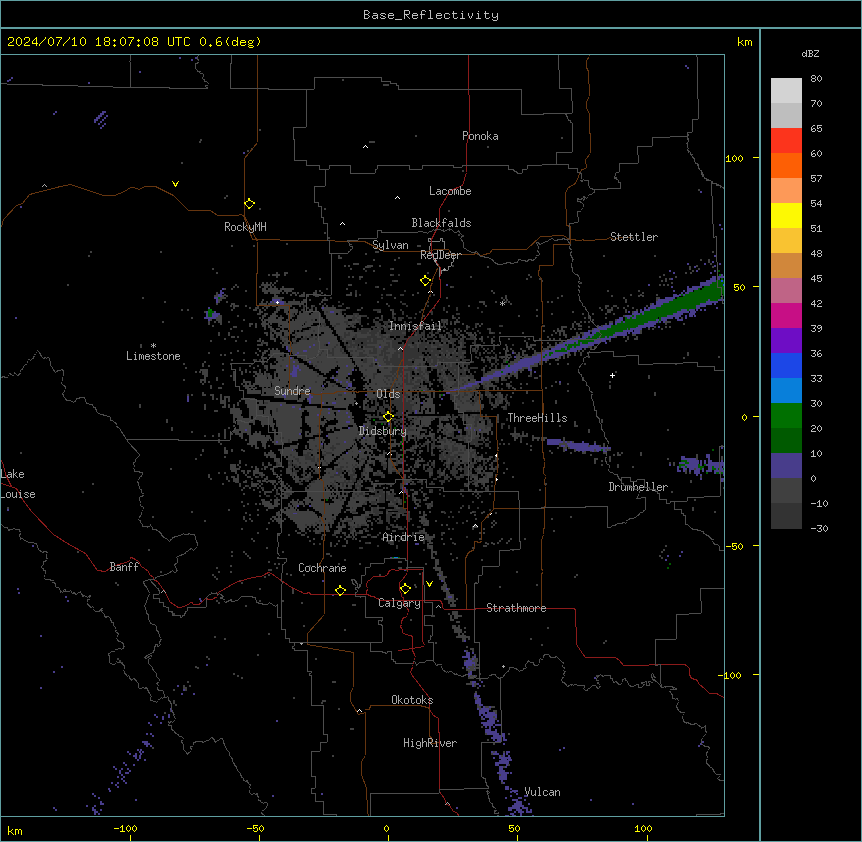862x842 pixels.
Task: Click the bright green 20-30 dBZ swatch
Action: pos(786,416)
